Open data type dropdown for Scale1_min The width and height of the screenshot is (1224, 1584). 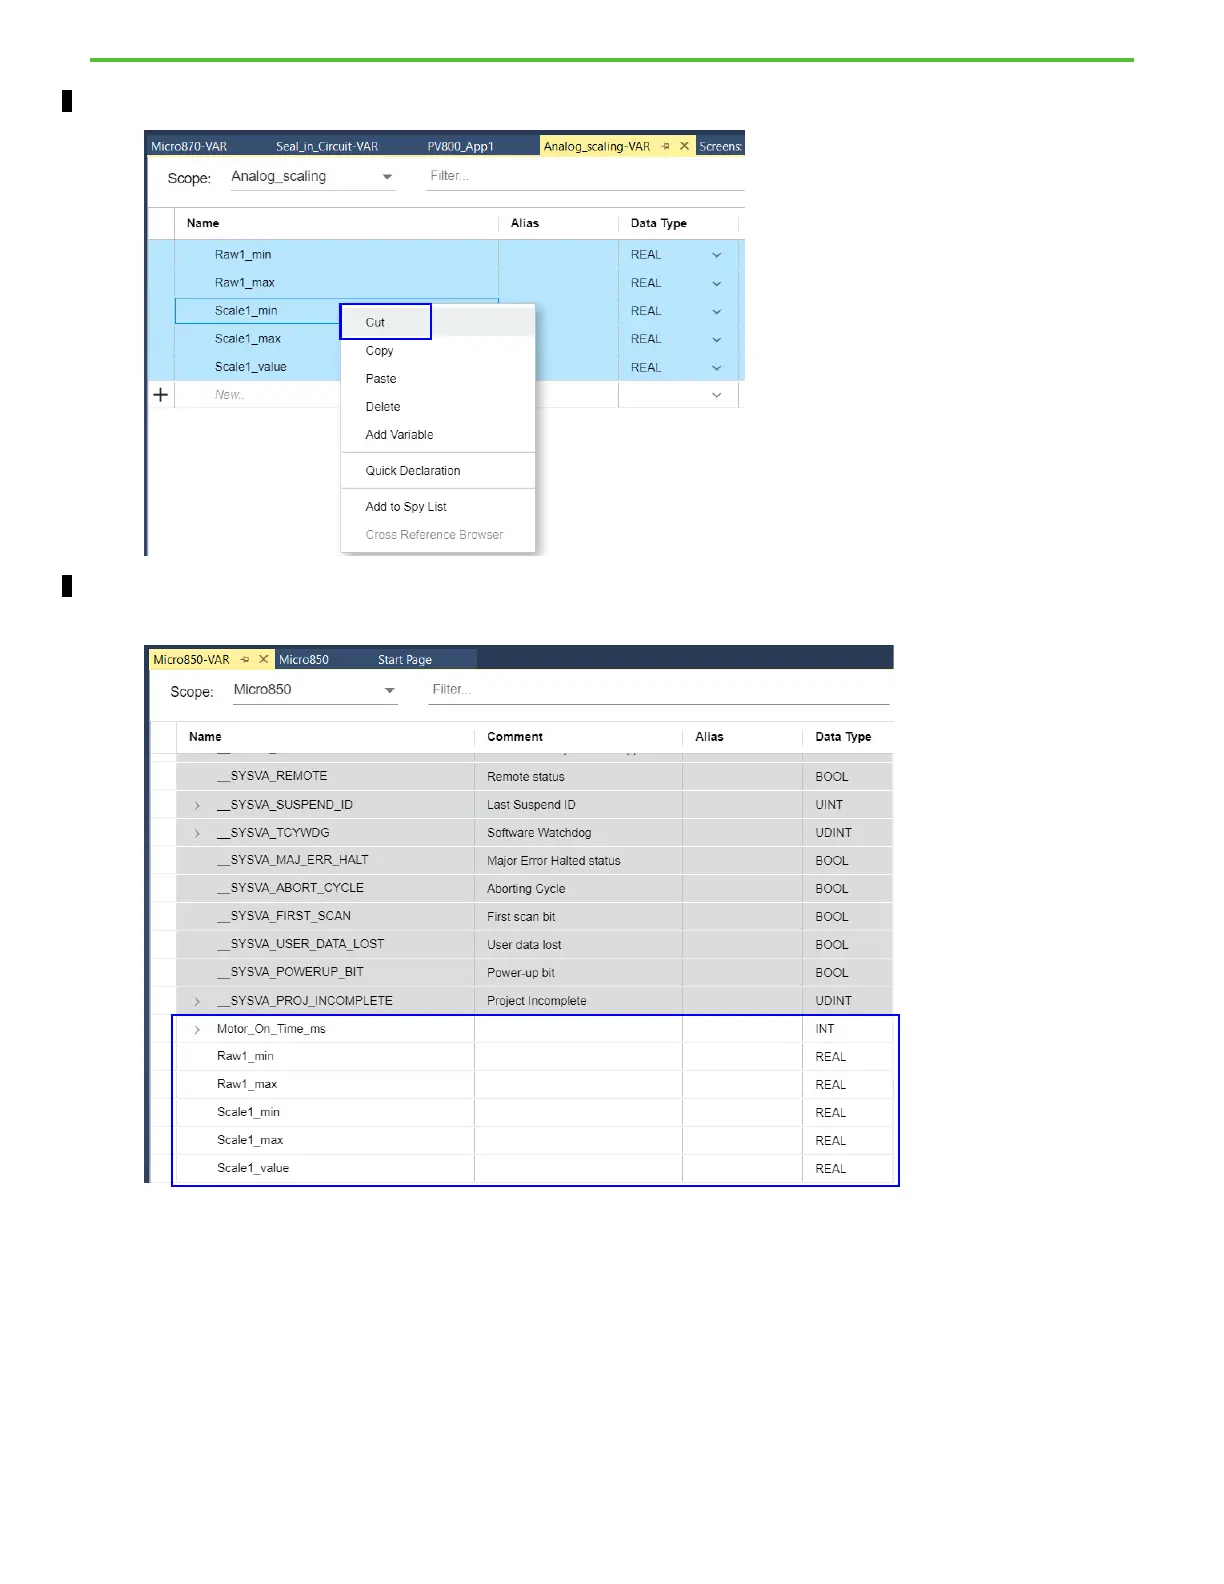(716, 311)
